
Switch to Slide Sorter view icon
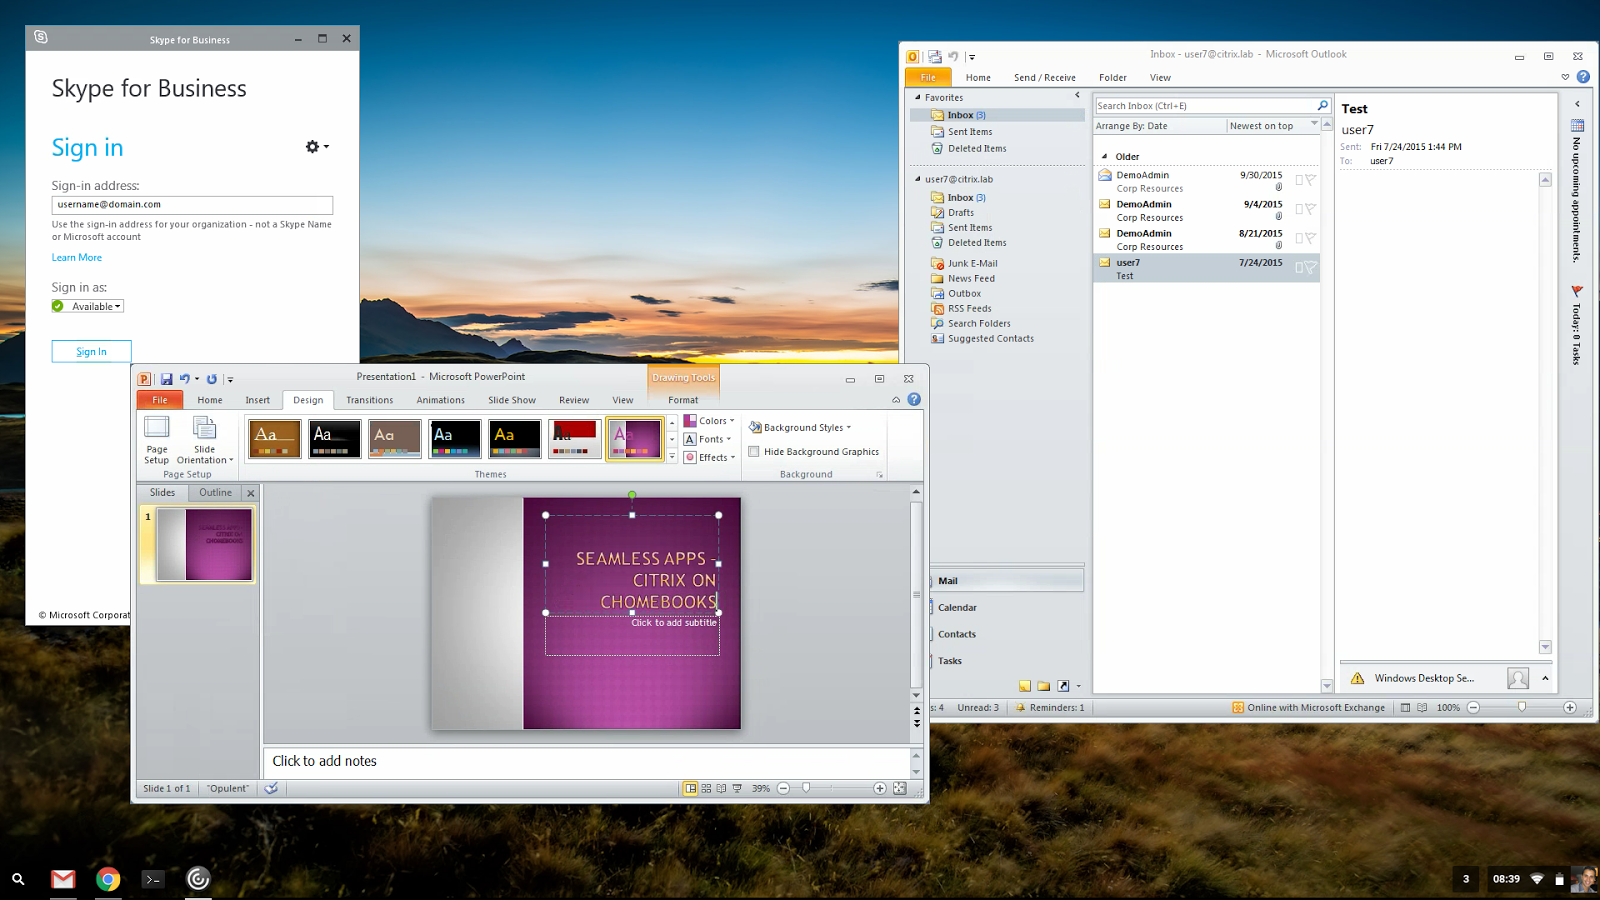tap(706, 788)
